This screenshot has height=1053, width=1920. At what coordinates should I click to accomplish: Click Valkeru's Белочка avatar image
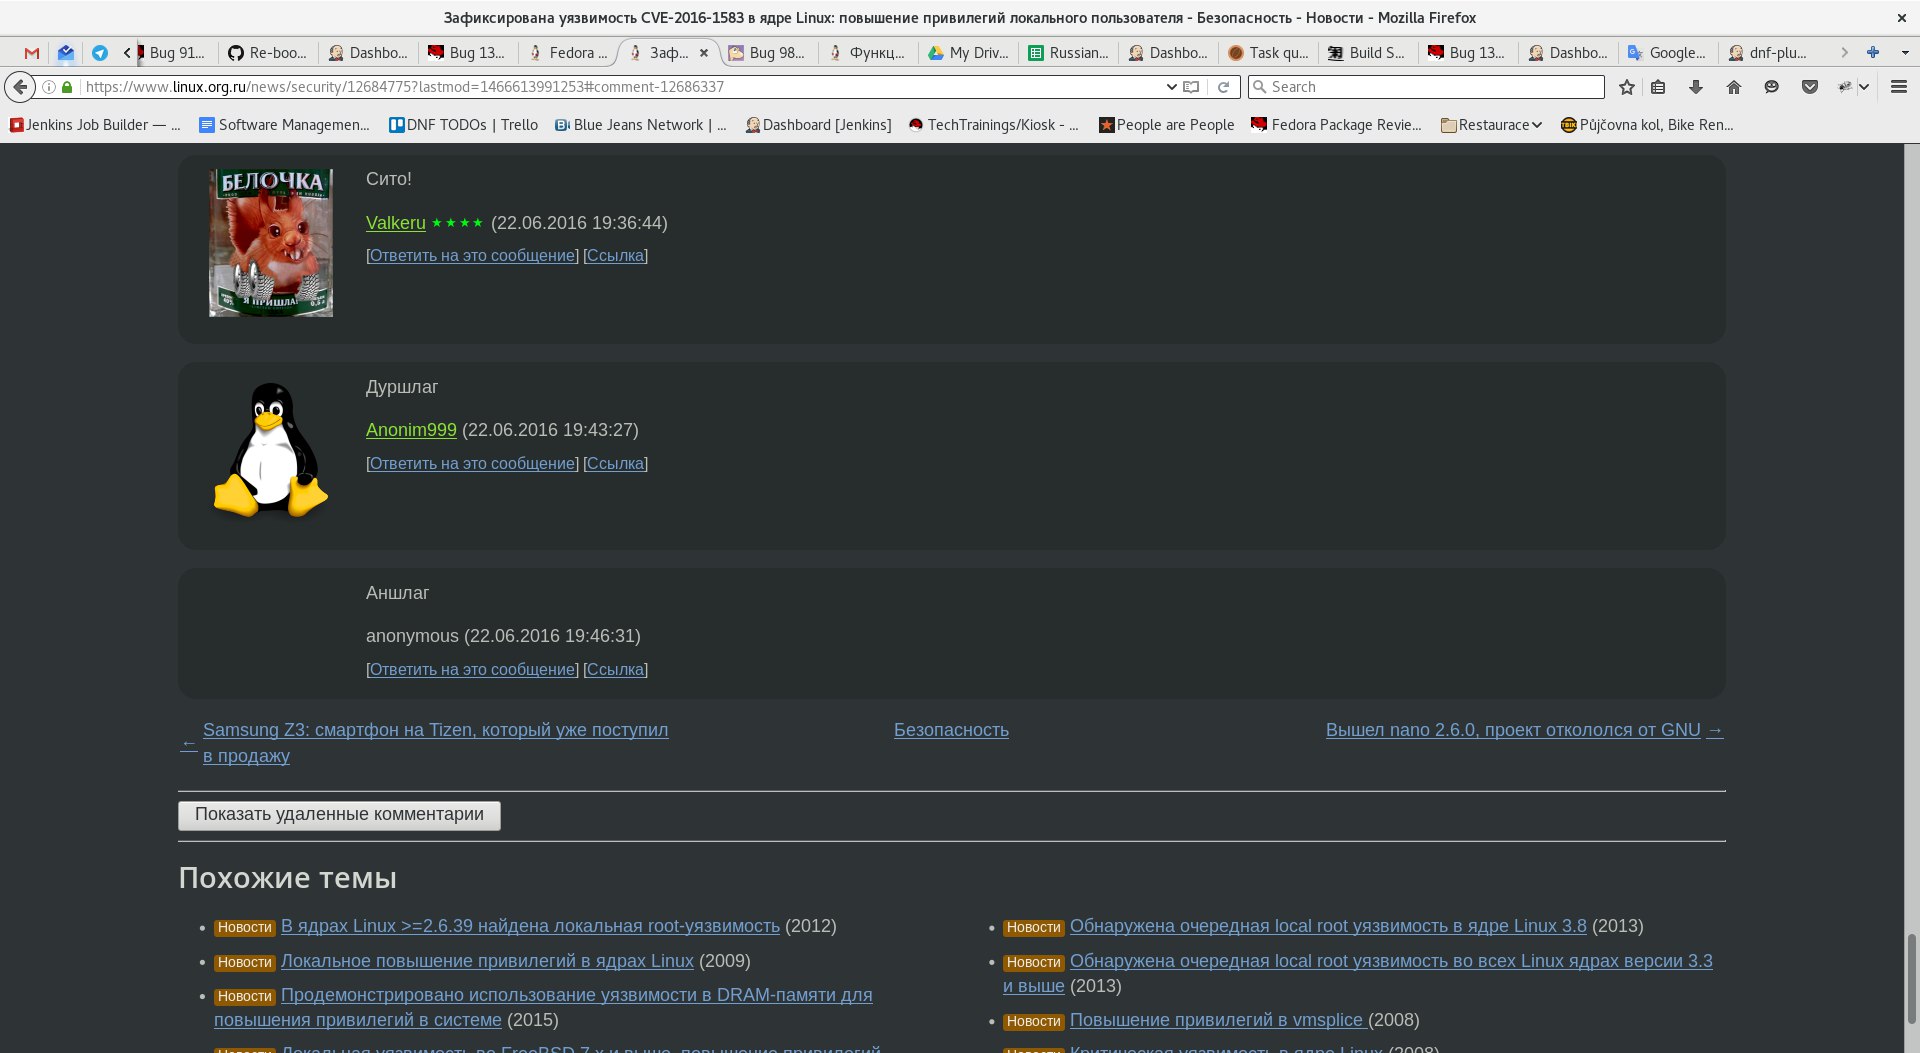click(271, 243)
